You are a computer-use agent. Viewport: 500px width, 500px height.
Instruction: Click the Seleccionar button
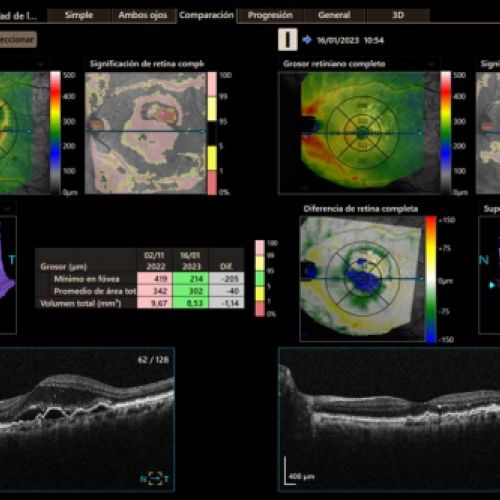click(x=17, y=39)
